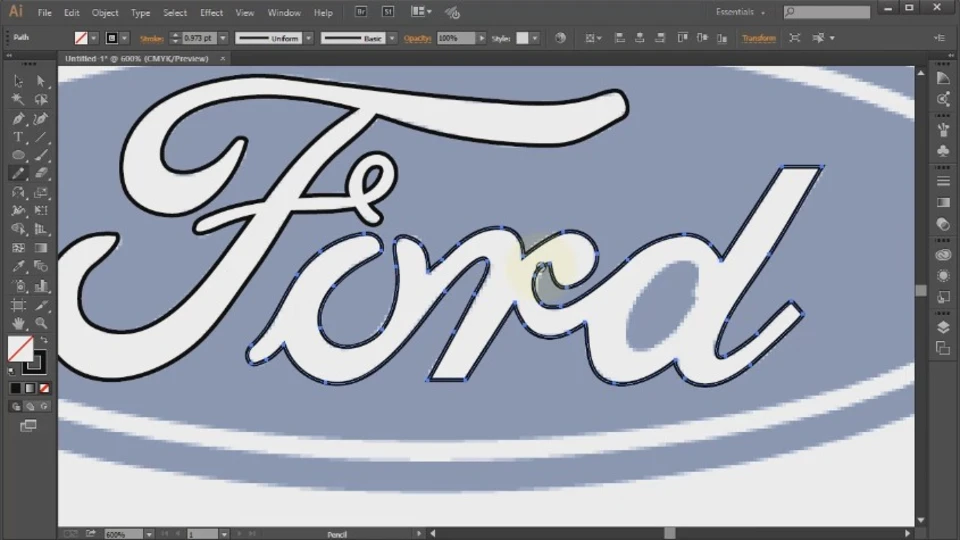Open fill color dropdown in control bar
960x540 pixels.
tap(94, 38)
